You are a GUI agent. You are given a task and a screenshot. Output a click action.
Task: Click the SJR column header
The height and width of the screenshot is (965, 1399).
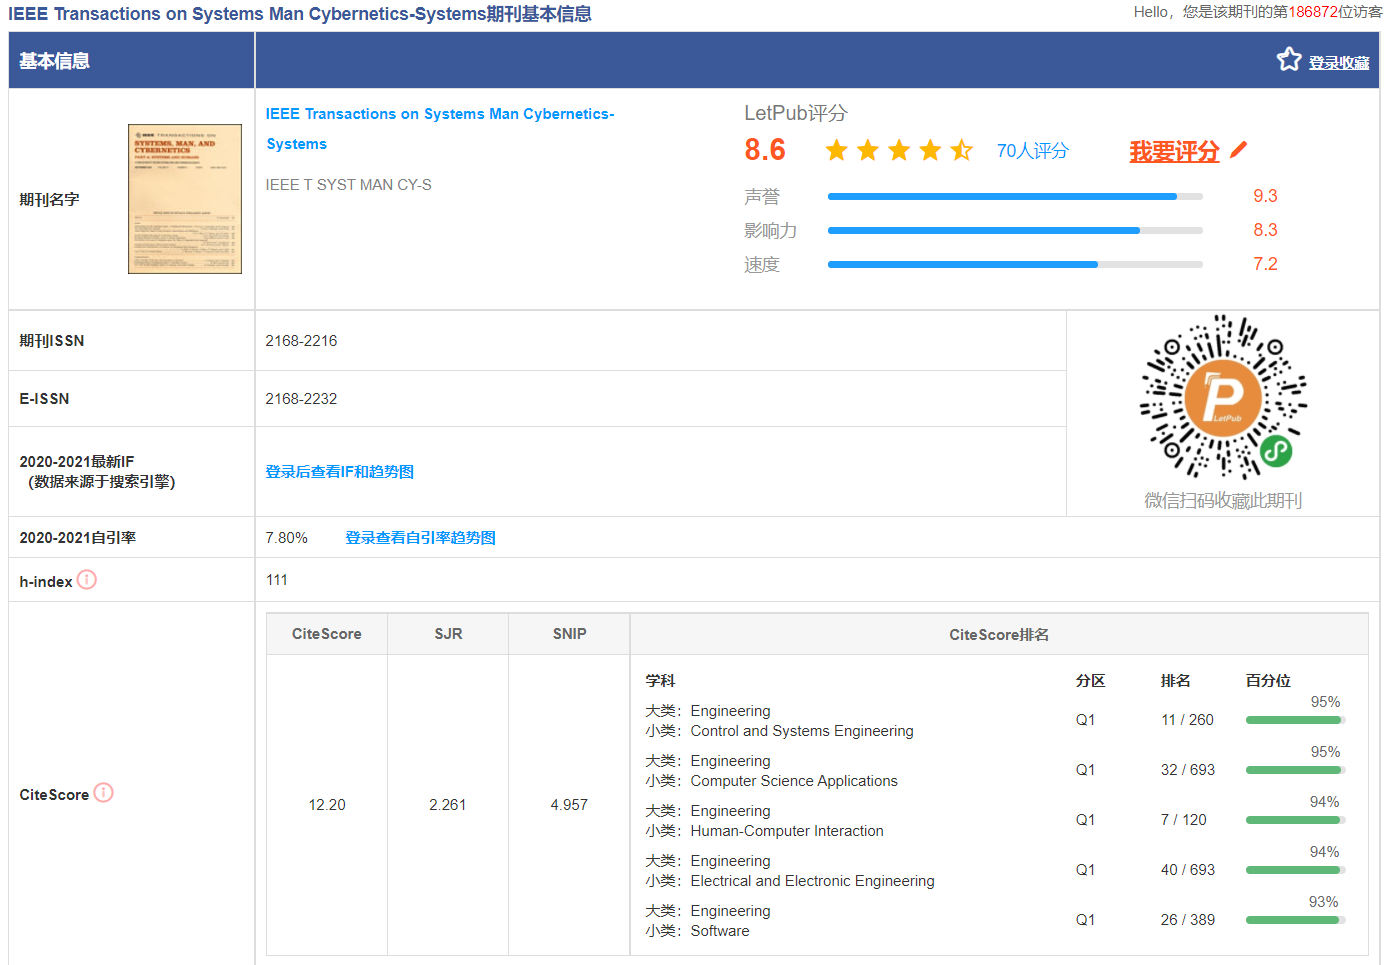(448, 634)
